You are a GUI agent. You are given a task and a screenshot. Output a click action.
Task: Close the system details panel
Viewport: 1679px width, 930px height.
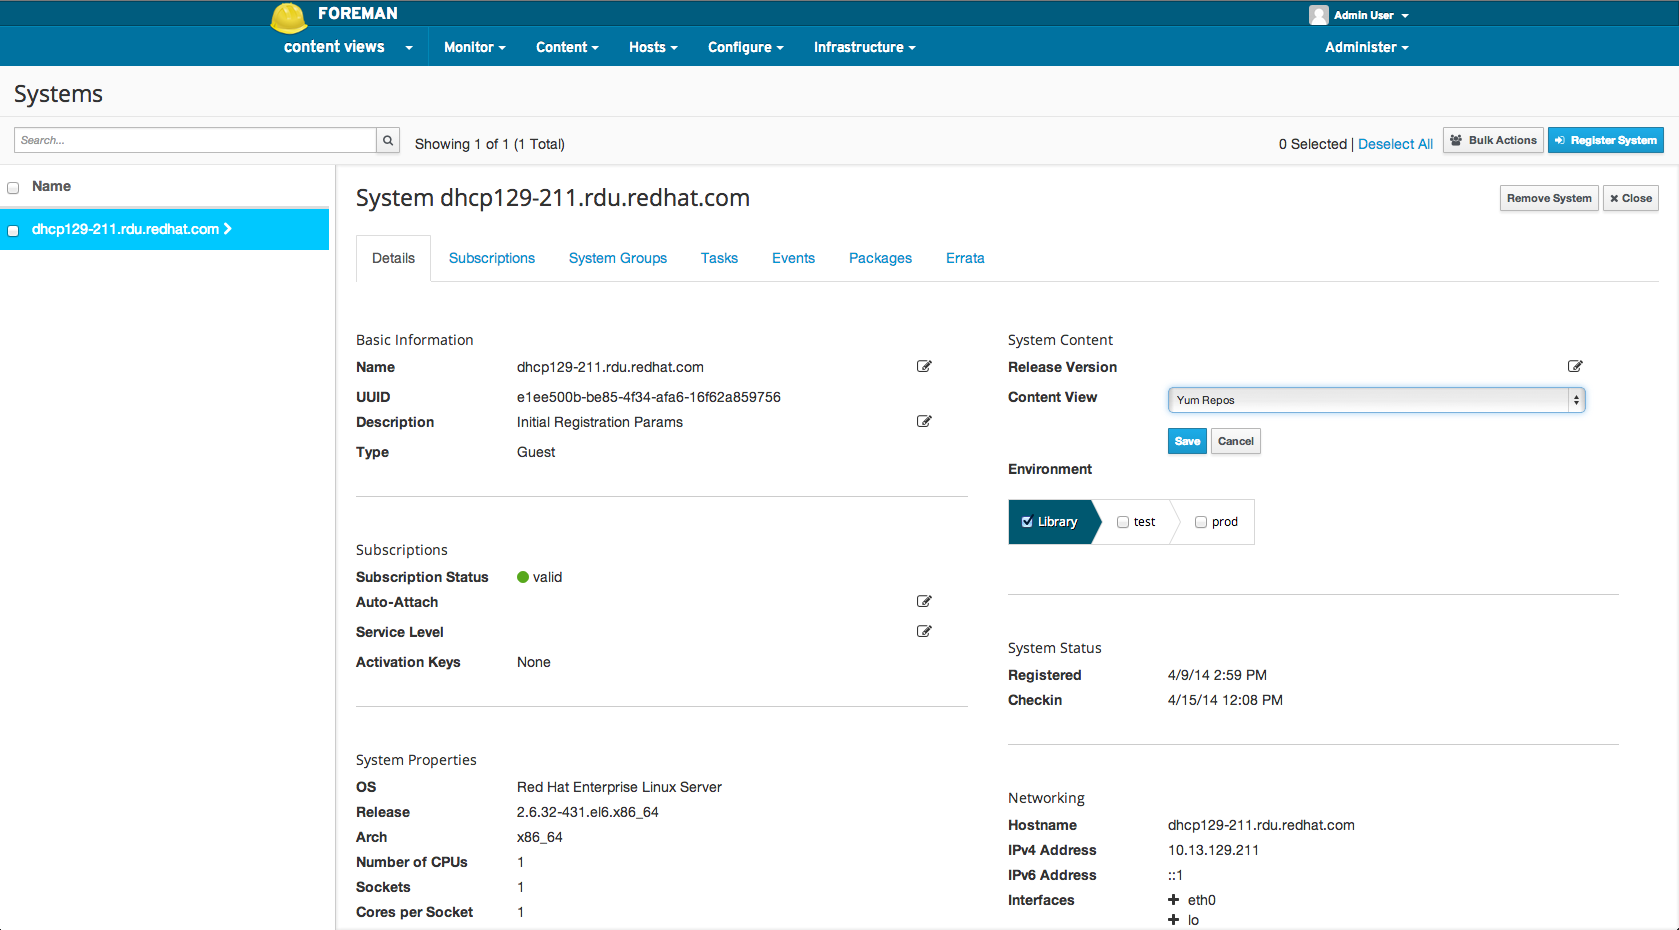(1631, 198)
